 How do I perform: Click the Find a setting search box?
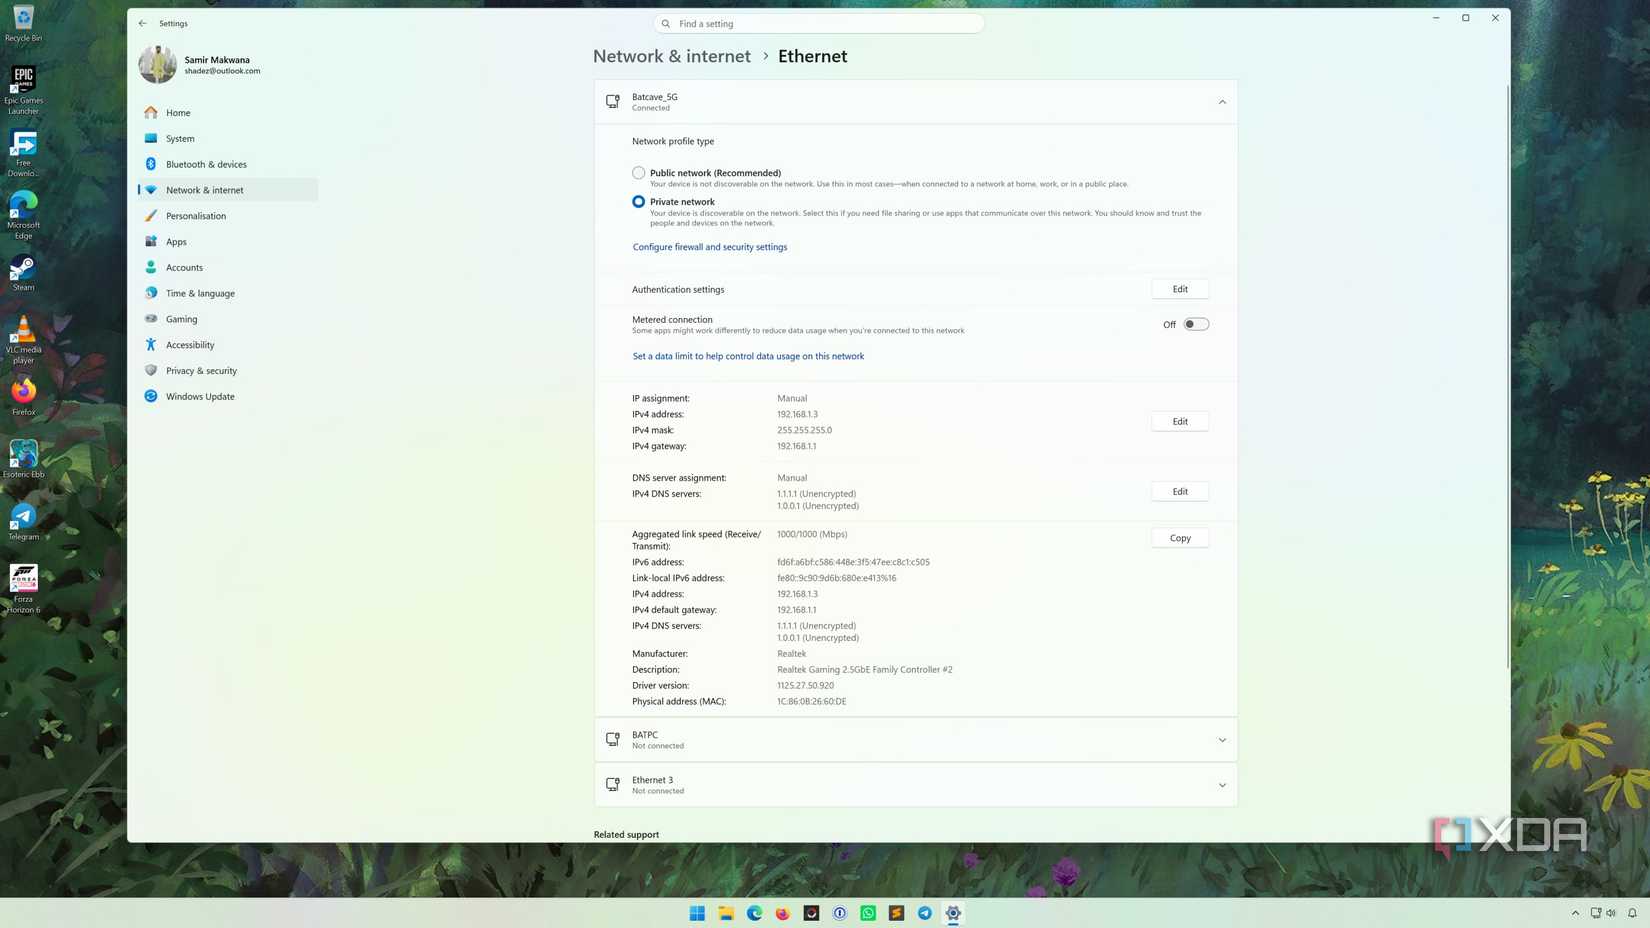819,23
